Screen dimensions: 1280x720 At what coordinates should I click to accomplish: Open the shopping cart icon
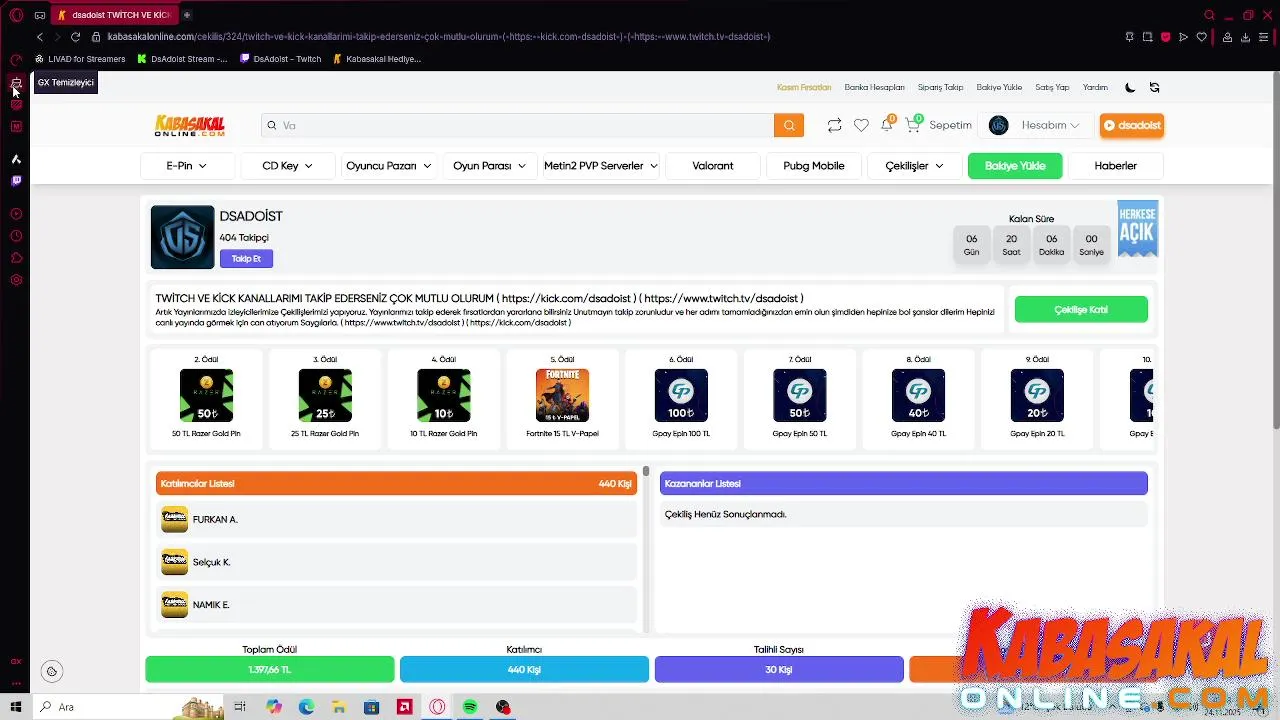coord(912,125)
